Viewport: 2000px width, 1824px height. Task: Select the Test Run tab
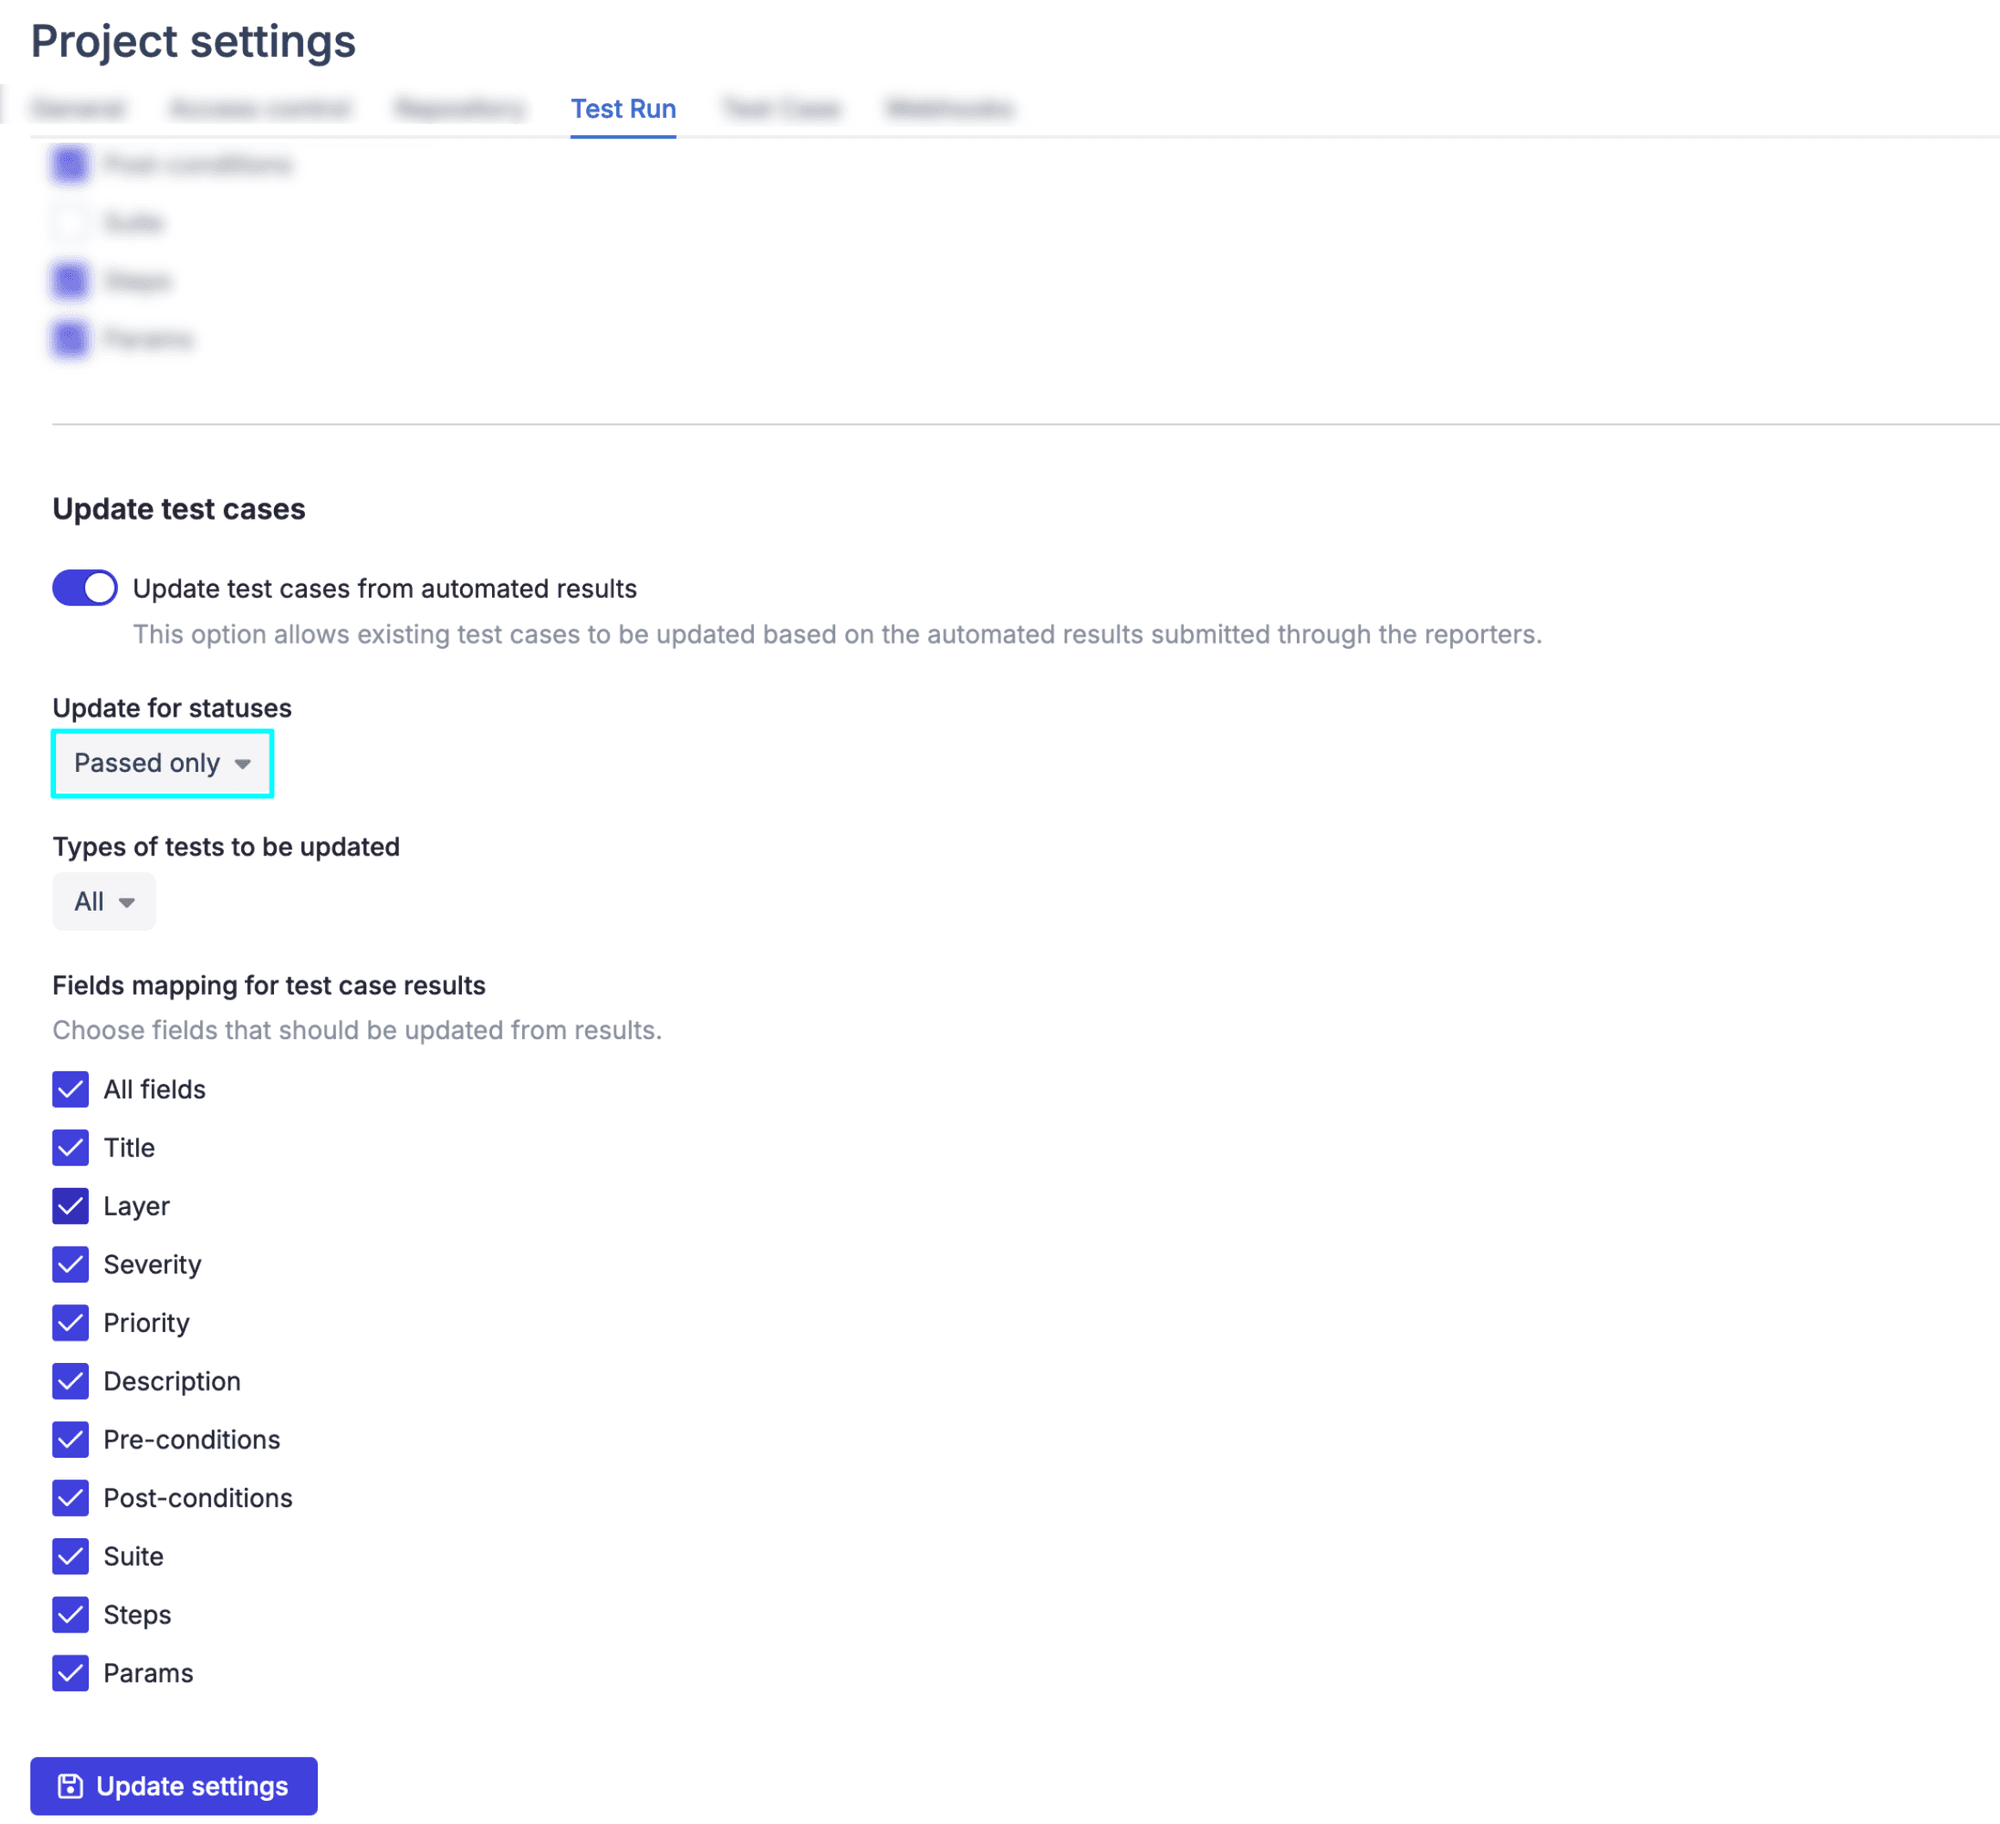point(623,108)
